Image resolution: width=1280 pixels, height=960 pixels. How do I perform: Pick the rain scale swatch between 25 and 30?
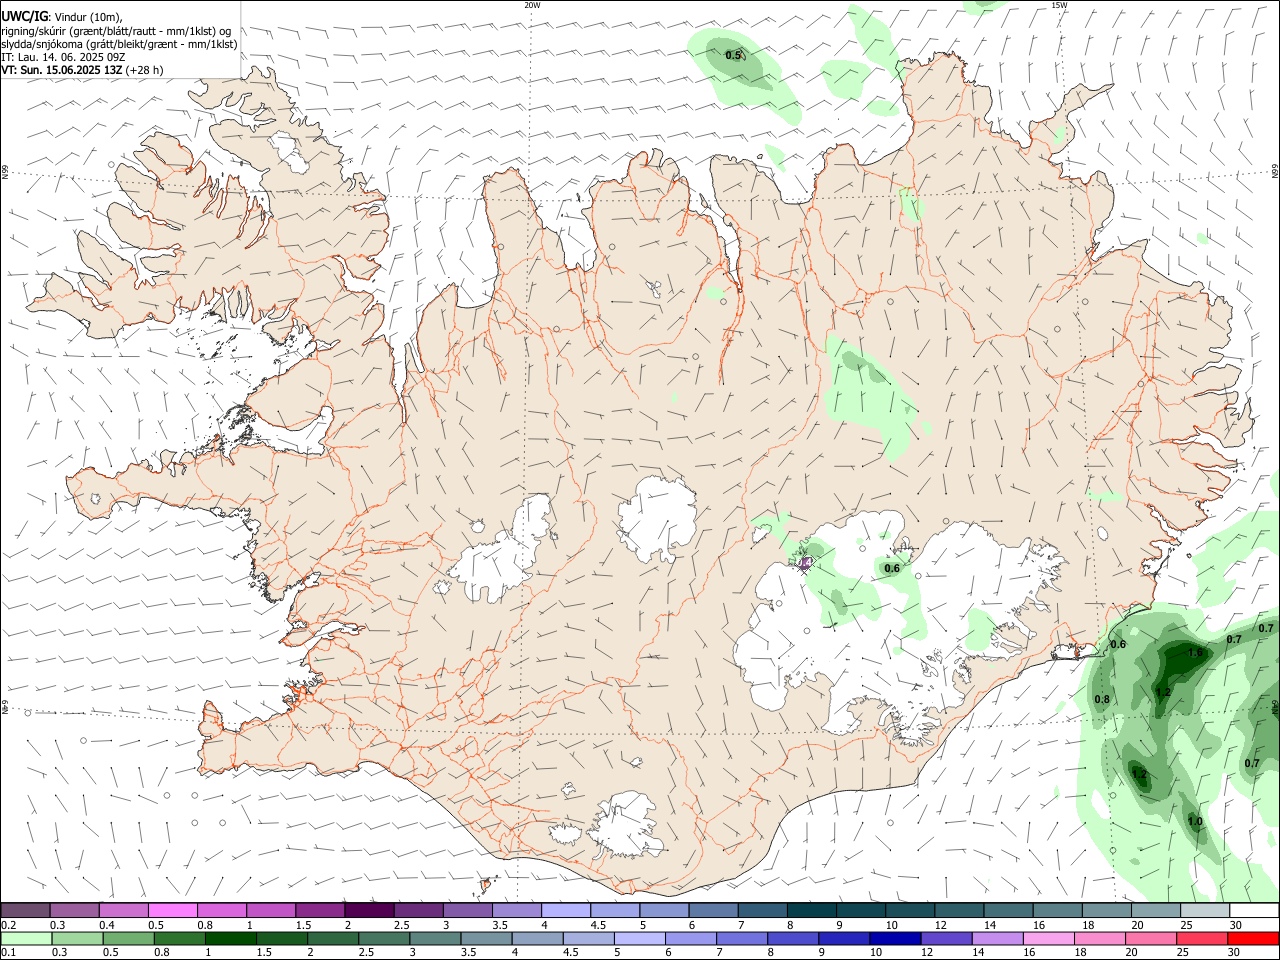1203,939
